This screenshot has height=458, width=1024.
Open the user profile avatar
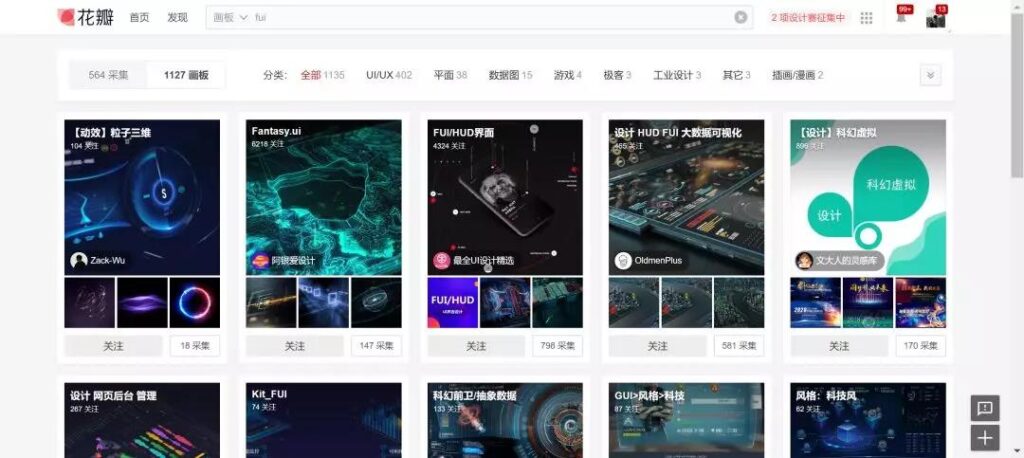click(x=935, y=18)
